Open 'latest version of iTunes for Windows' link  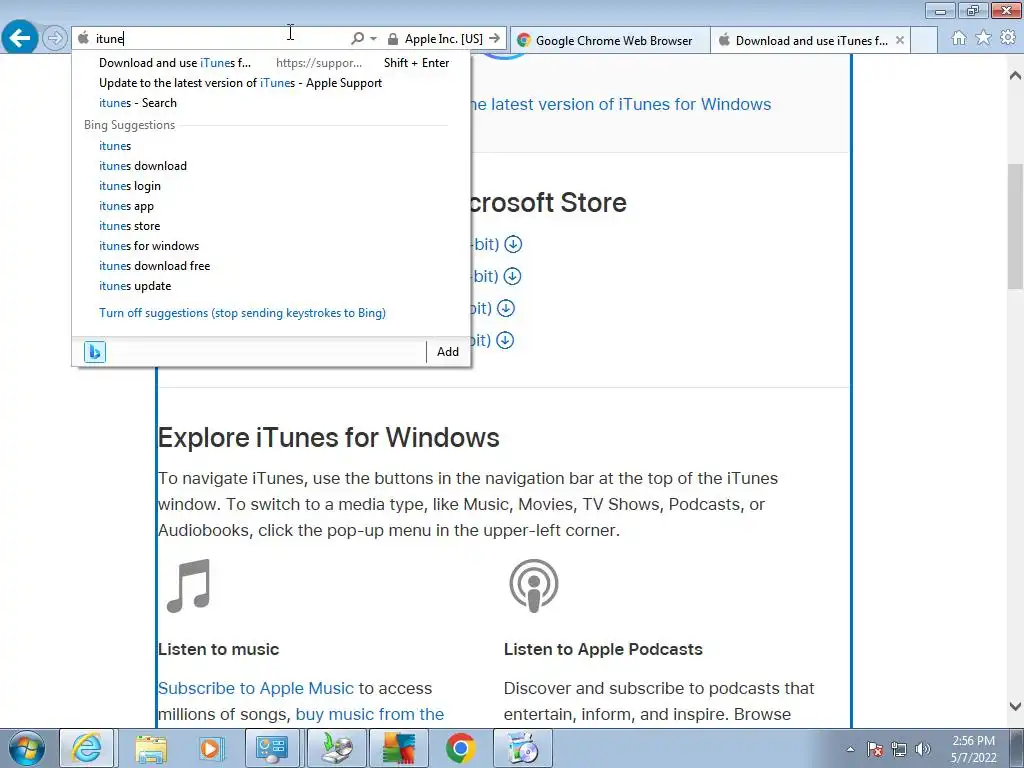[x=621, y=104]
